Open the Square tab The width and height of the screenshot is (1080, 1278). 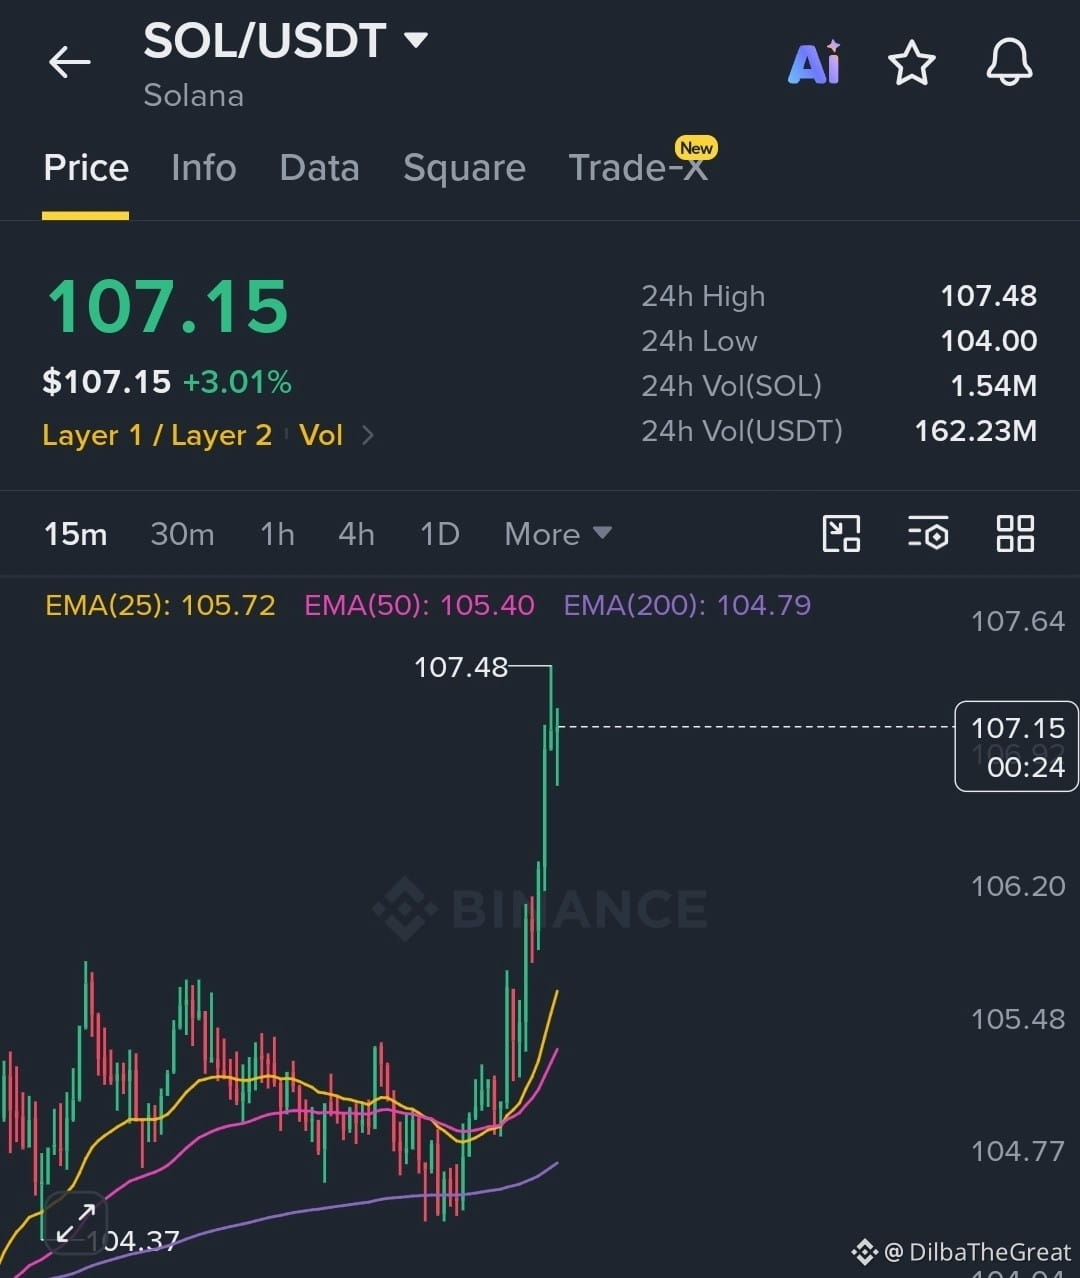pyautogui.click(x=464, y=168)
